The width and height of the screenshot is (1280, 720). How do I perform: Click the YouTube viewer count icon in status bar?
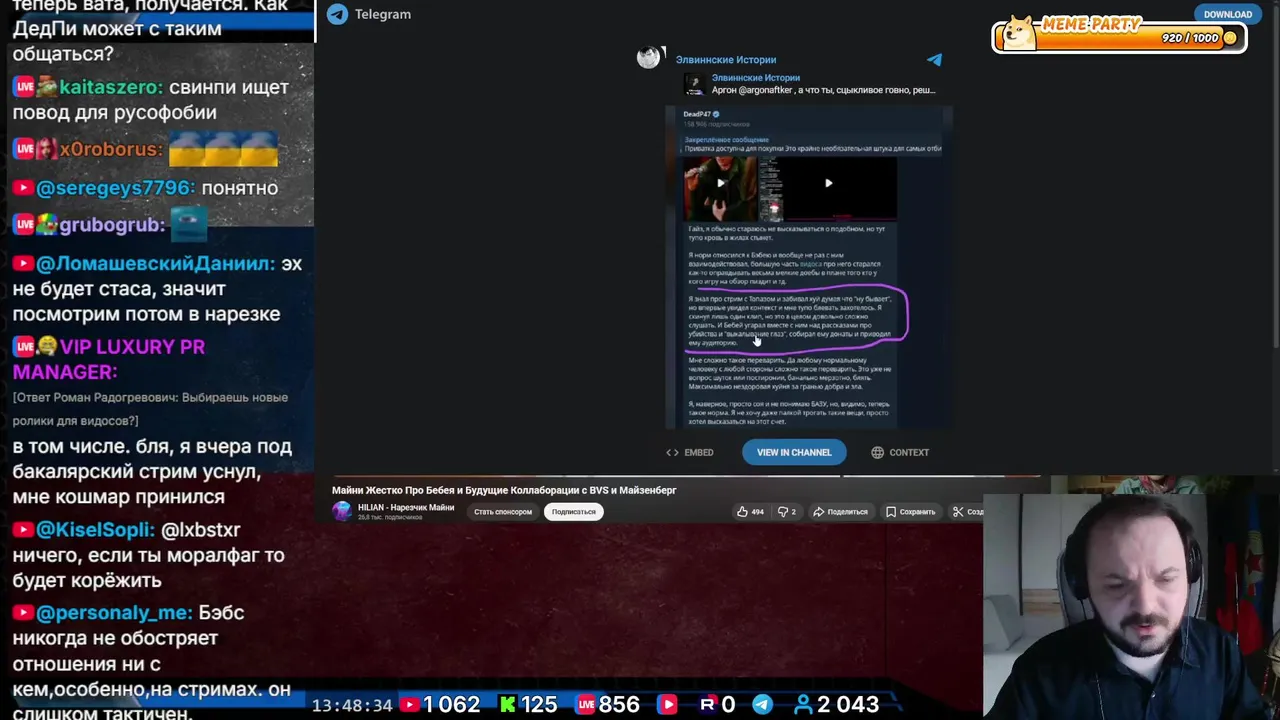click(409, 705)
